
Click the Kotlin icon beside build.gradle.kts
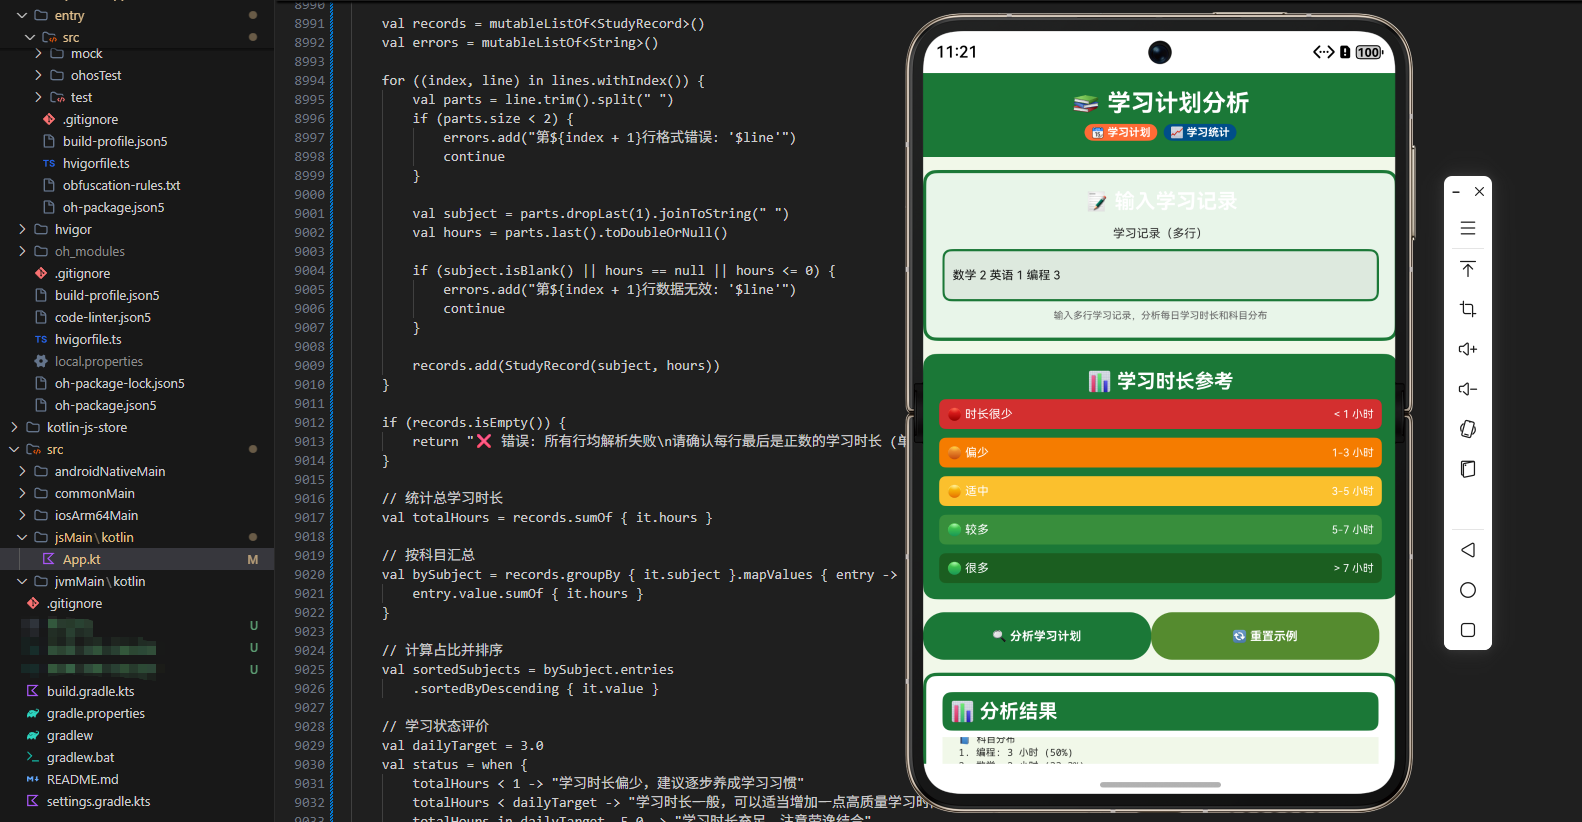[32, 691]
